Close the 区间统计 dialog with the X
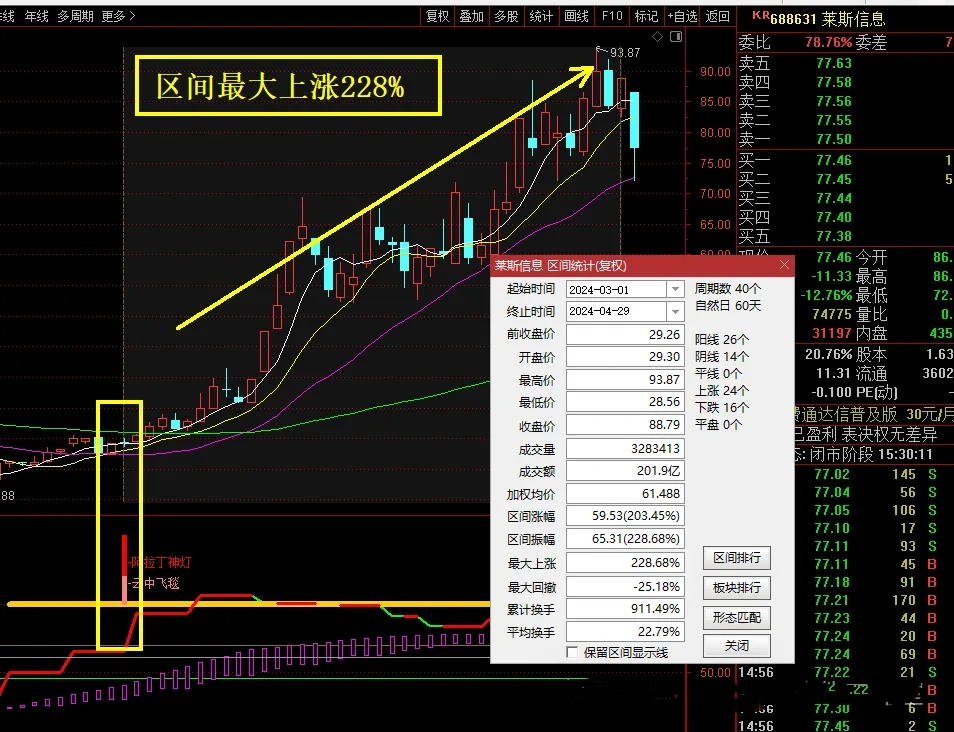 pyautogui.click(x=784, y=266)
